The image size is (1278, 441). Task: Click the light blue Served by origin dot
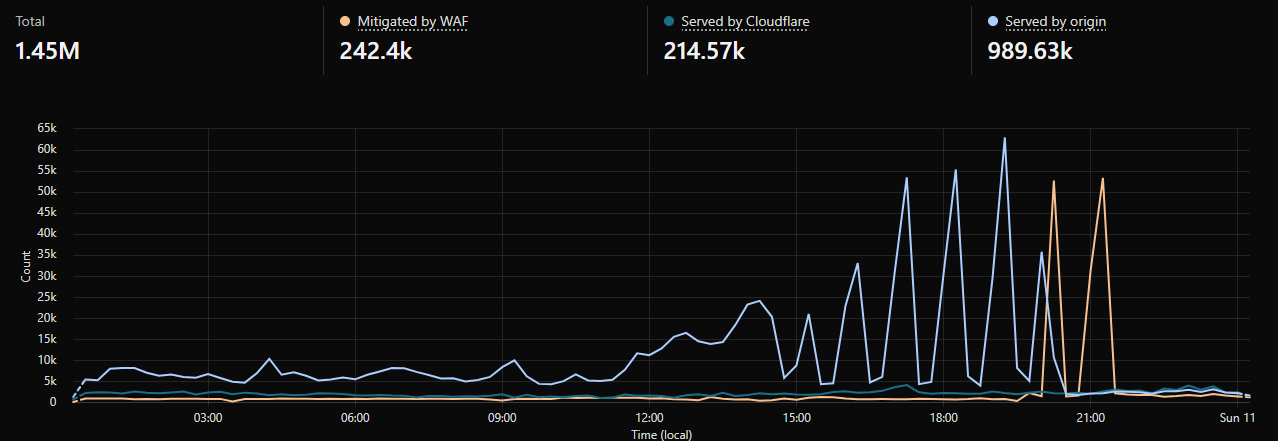click(993, 21)
